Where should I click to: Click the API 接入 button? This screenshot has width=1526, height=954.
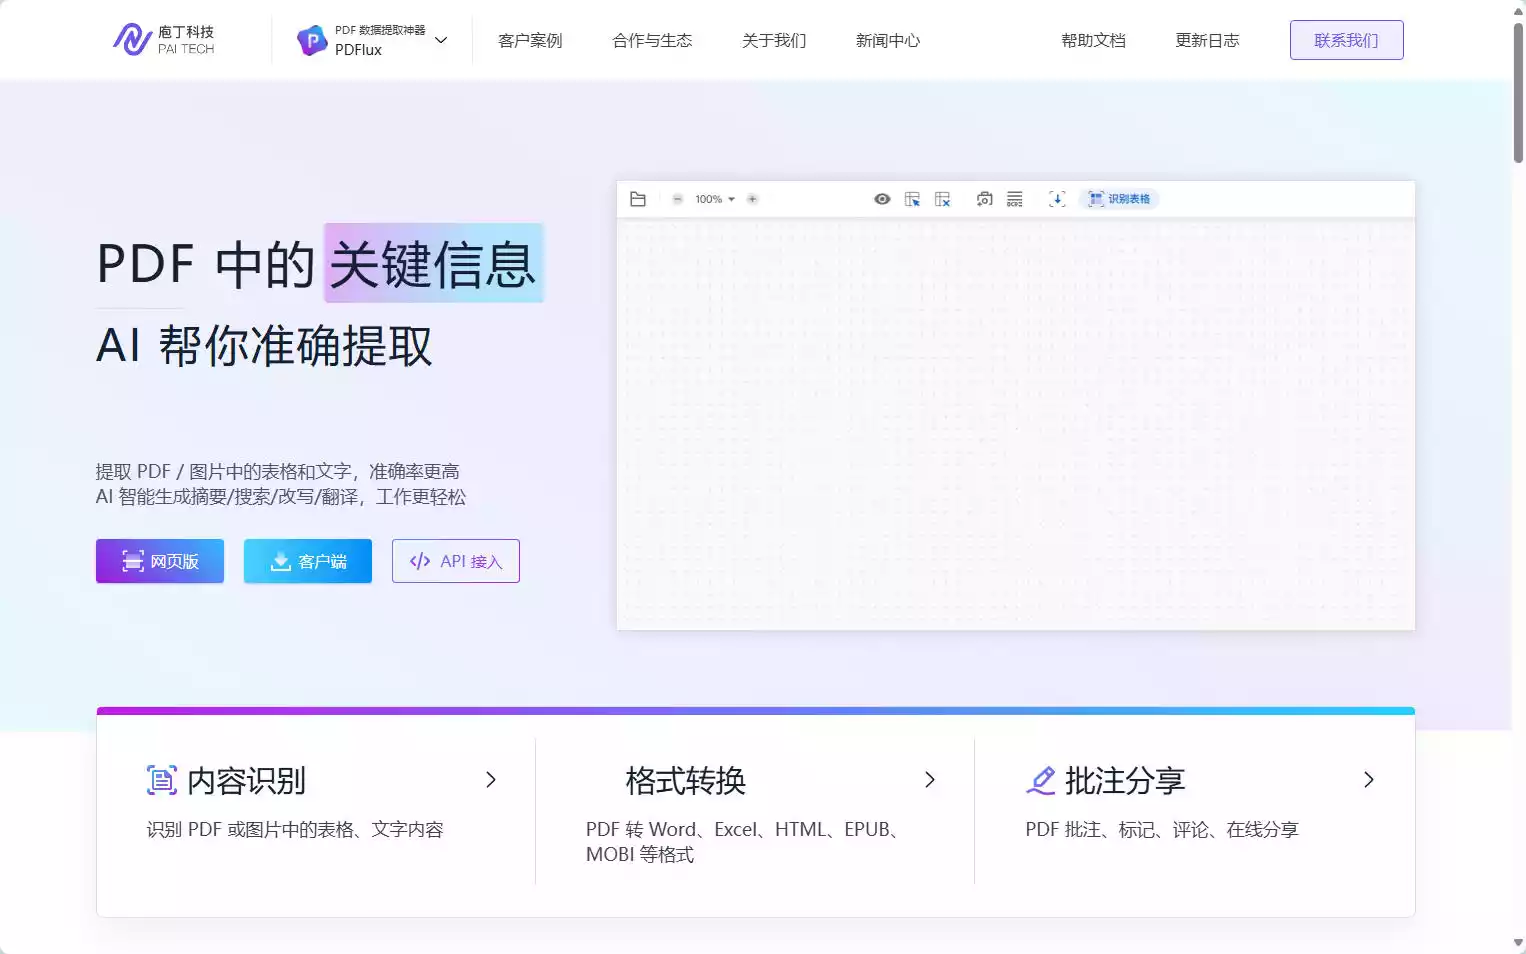[455, 561]
